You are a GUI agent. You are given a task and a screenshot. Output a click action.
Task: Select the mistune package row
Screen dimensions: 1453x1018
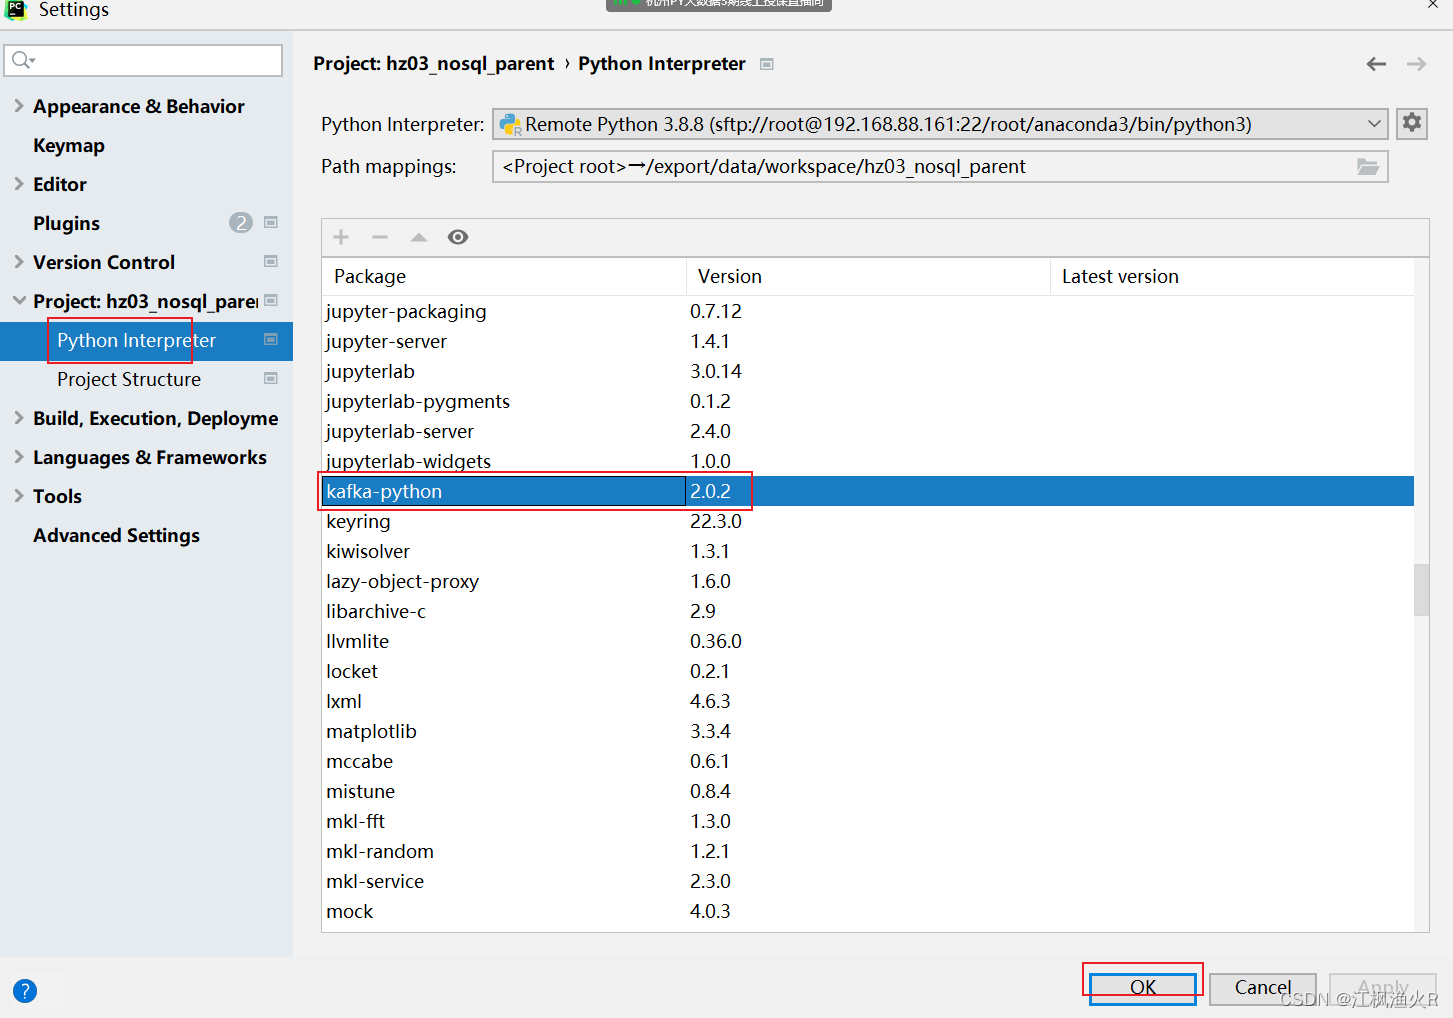pos(868,791)
